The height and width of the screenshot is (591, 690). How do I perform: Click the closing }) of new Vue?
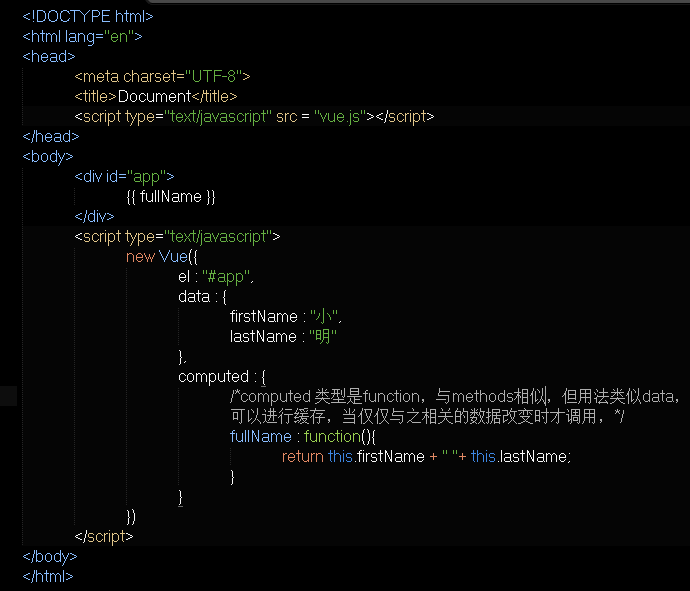pos(131,517)
